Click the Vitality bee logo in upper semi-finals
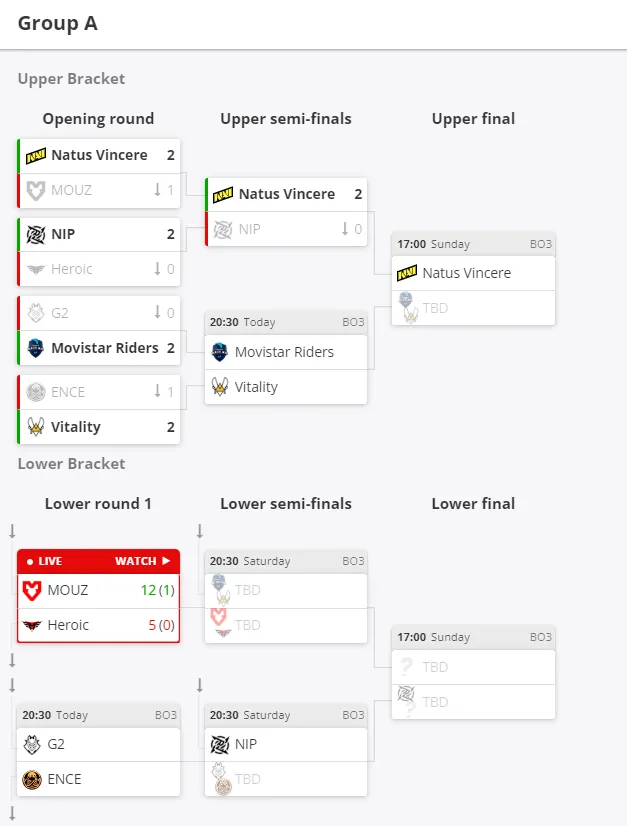627x826 pixels. pos(220,387)
